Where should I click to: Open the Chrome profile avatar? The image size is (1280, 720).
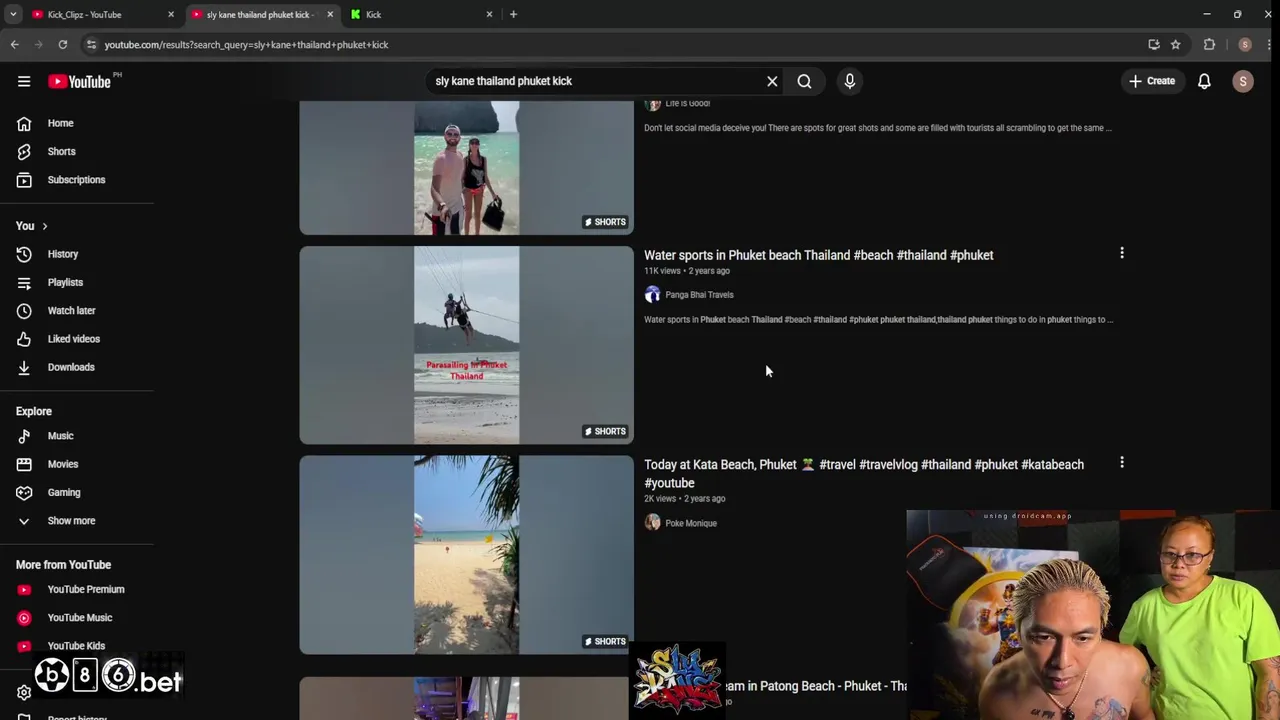pos(1244,44)
